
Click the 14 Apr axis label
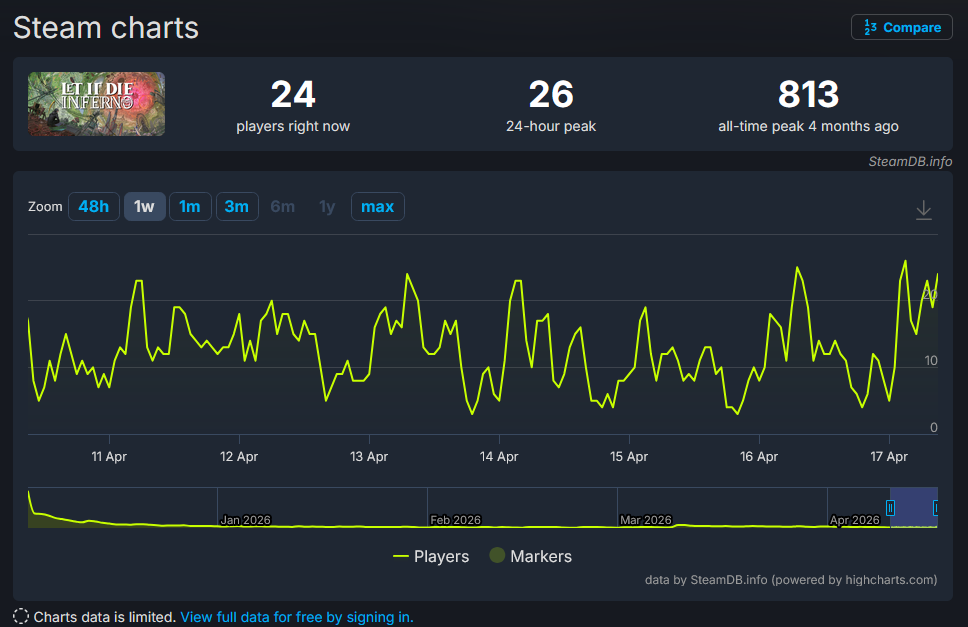tap(499, 457)
